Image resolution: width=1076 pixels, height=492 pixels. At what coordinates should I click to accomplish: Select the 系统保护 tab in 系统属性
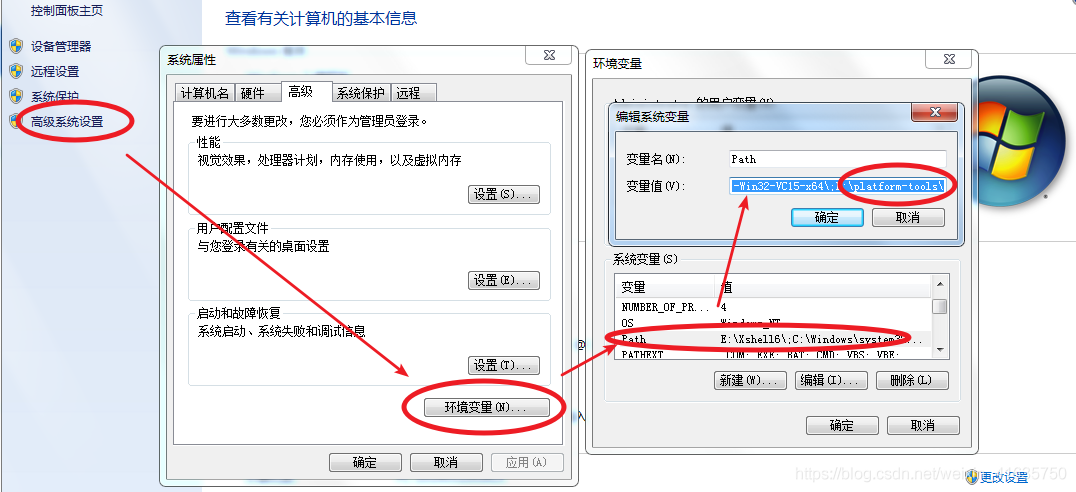362,93
